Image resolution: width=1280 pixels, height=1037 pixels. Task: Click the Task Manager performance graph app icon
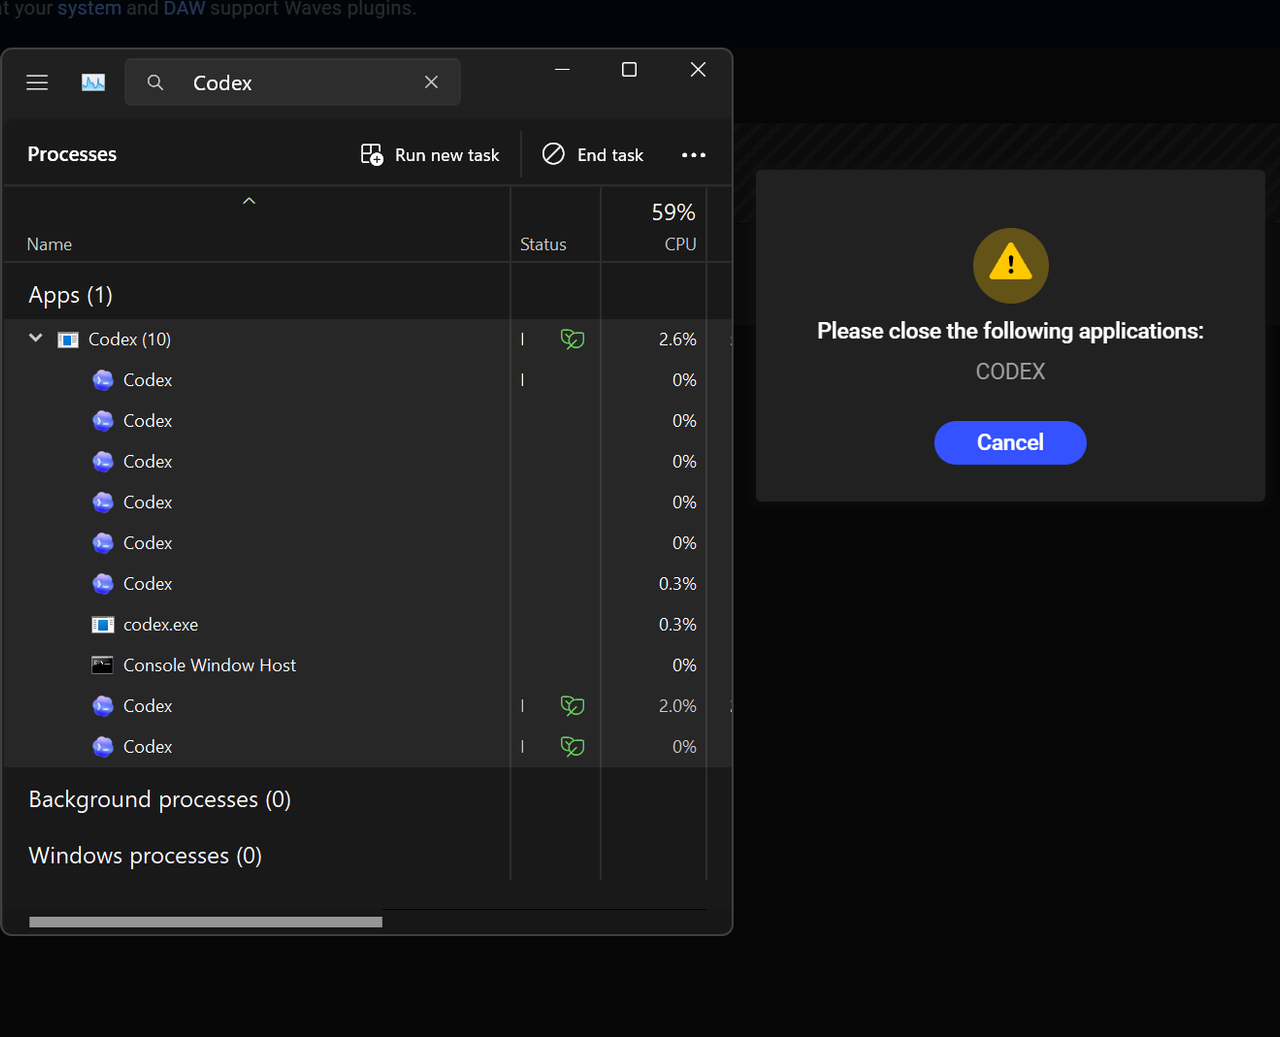tap(93, 83)
